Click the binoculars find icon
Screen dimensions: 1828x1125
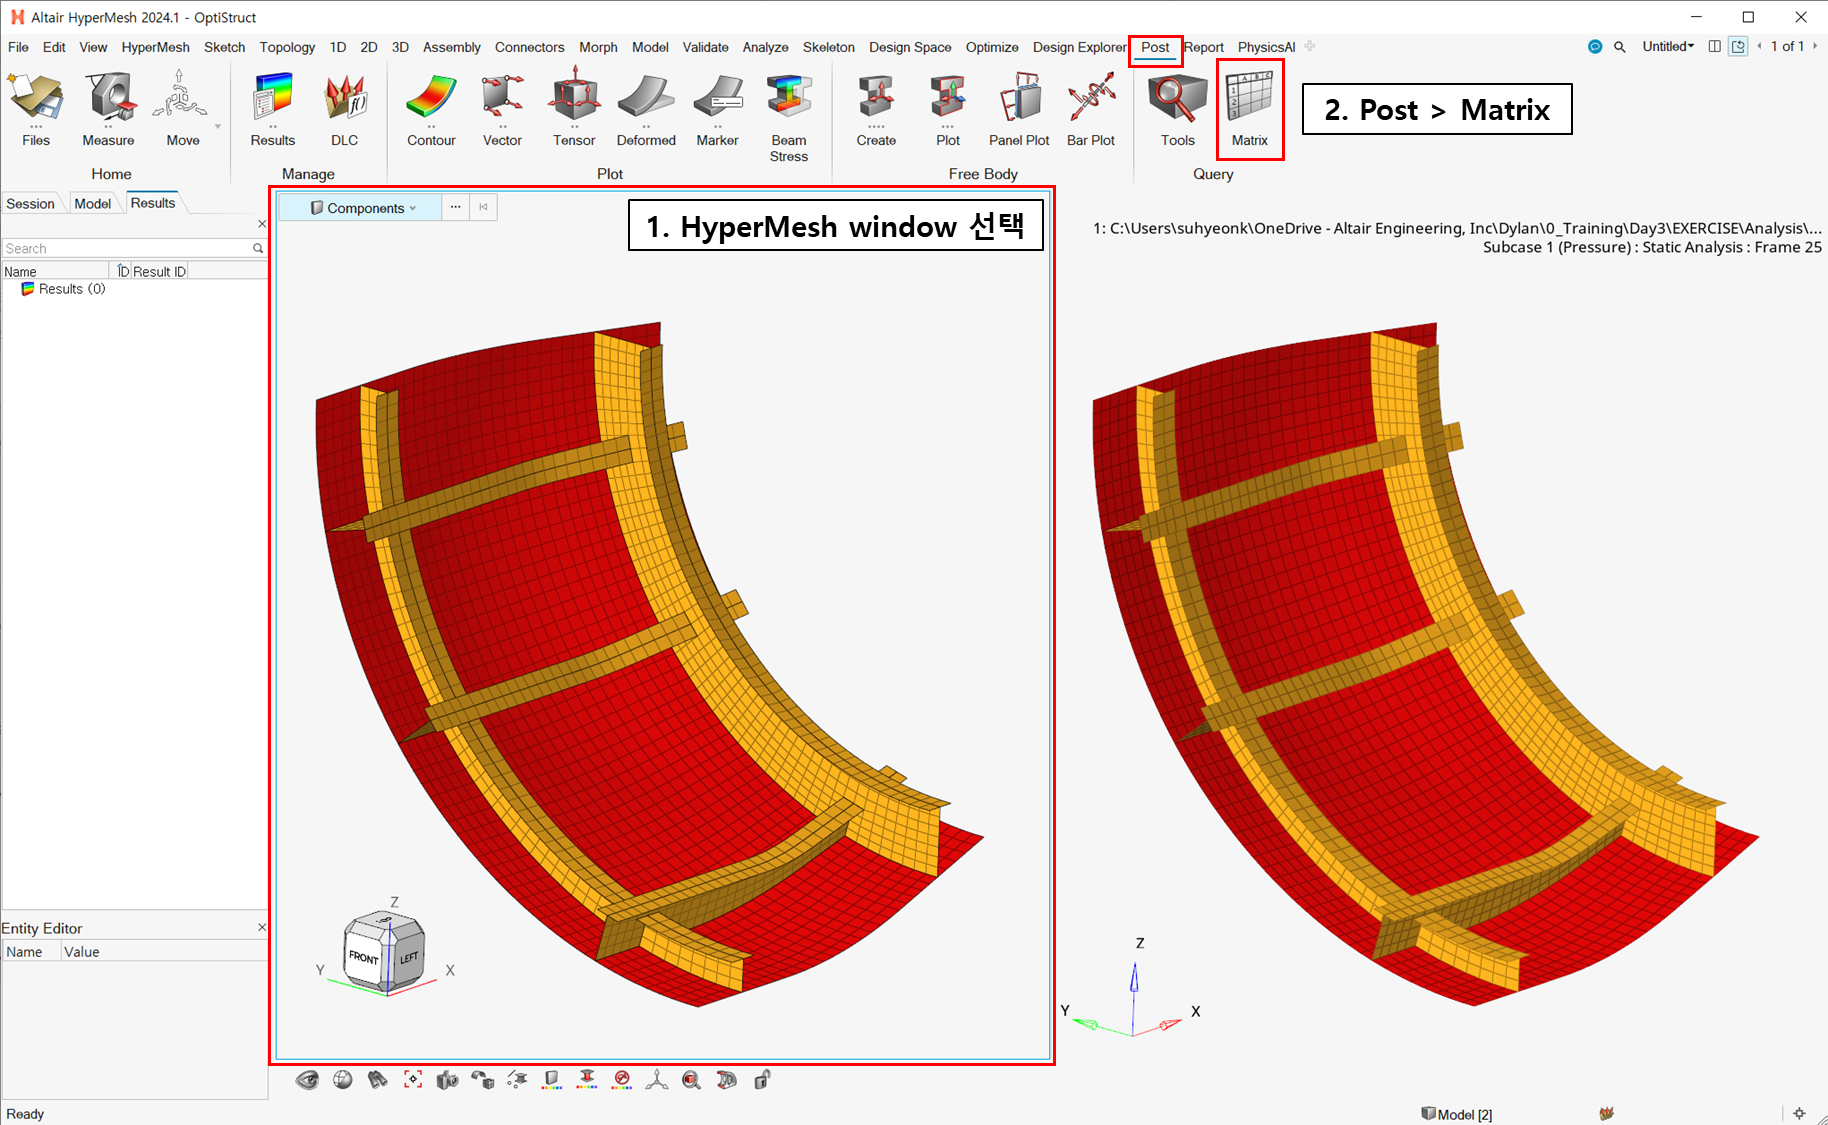click(378, 1080)
